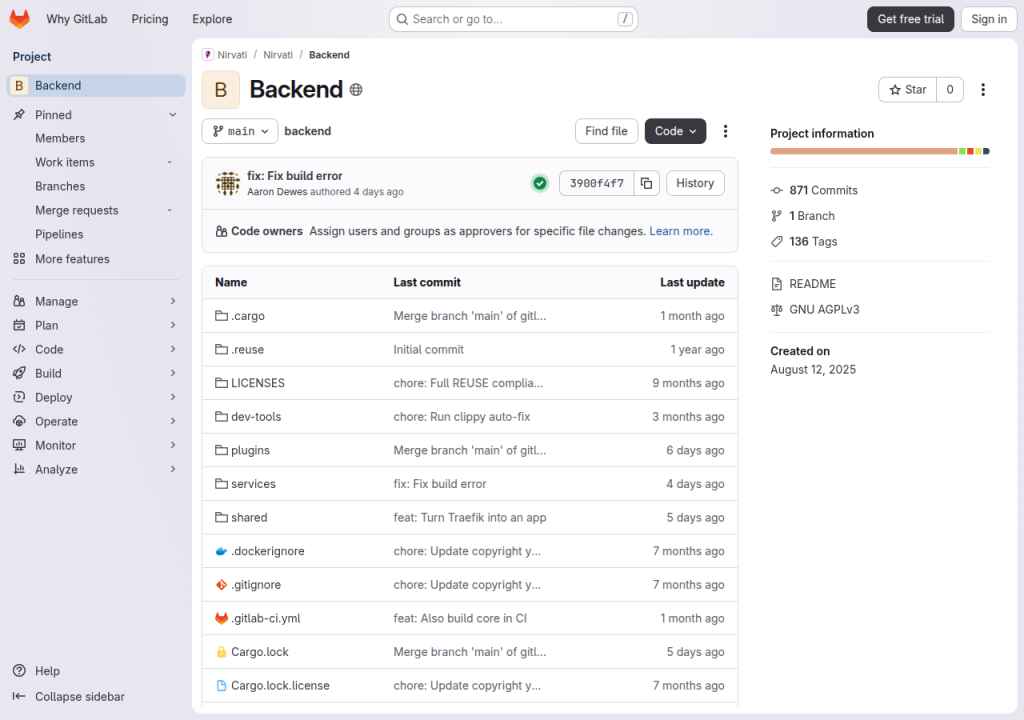Image resolution: width=1024 pixels, height=720 pixels.
Task: Click the More features grid icon
Action: tap(20, 259)
